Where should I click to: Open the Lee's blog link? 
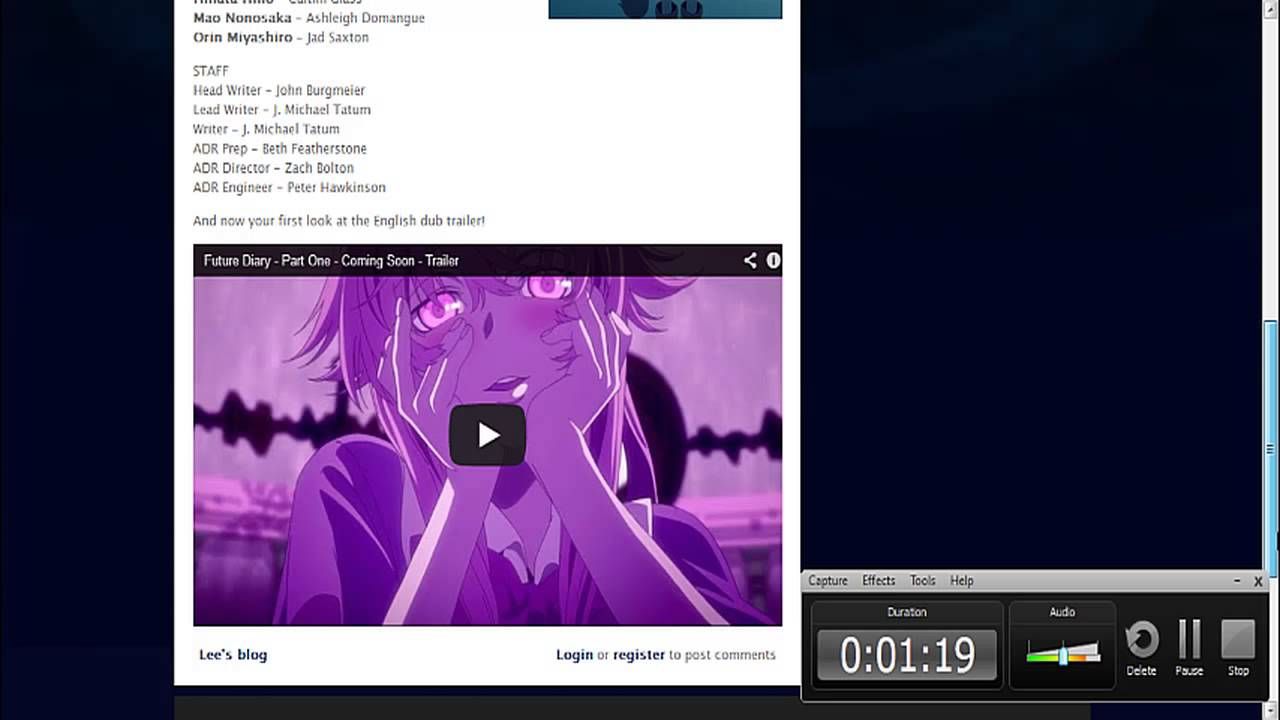[233, 654]
